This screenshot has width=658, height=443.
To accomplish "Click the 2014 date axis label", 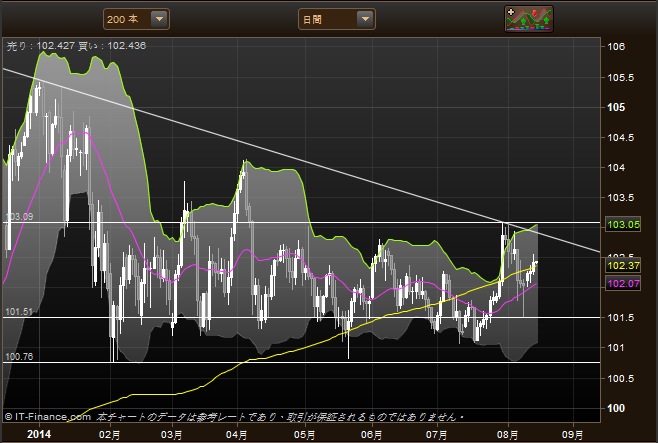I will (39, 434).
